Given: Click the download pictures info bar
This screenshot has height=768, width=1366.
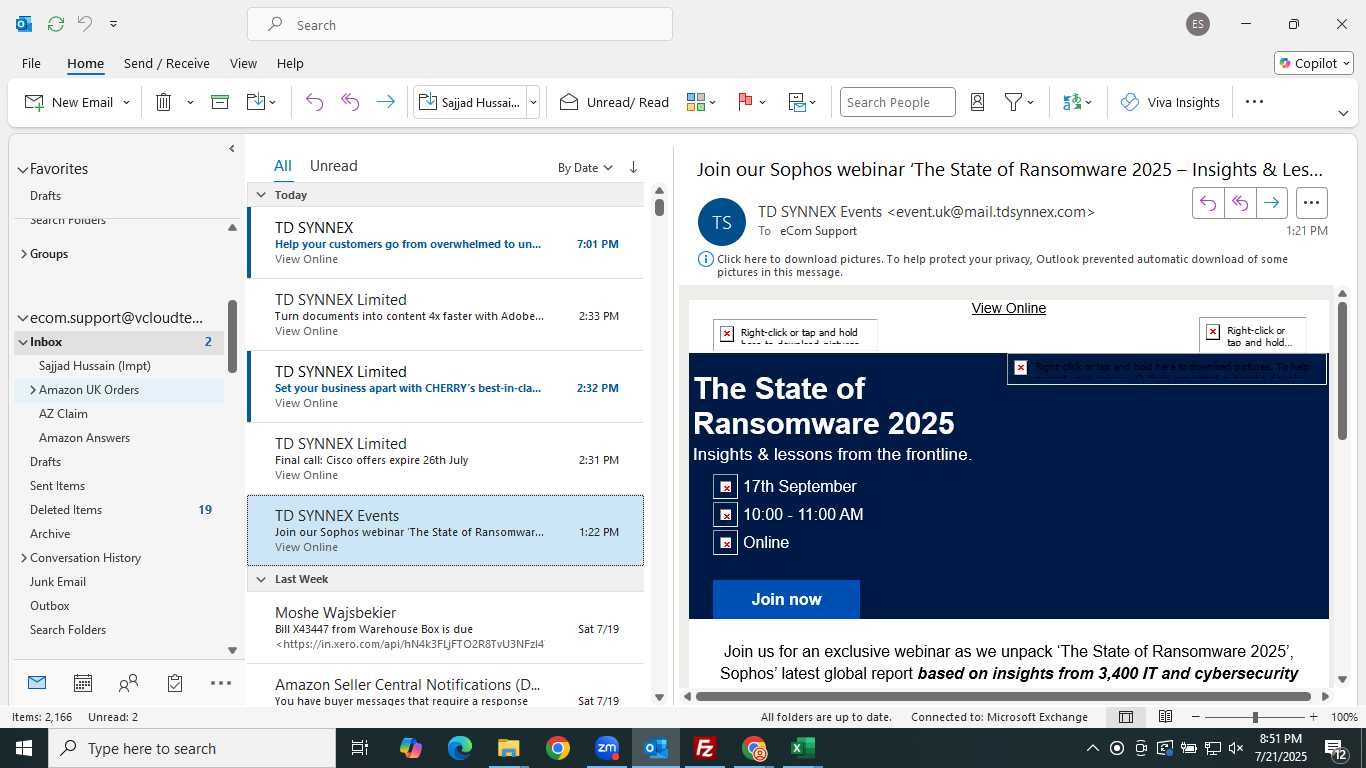Looking at the screenshot, I should [x=1002, y=265].
